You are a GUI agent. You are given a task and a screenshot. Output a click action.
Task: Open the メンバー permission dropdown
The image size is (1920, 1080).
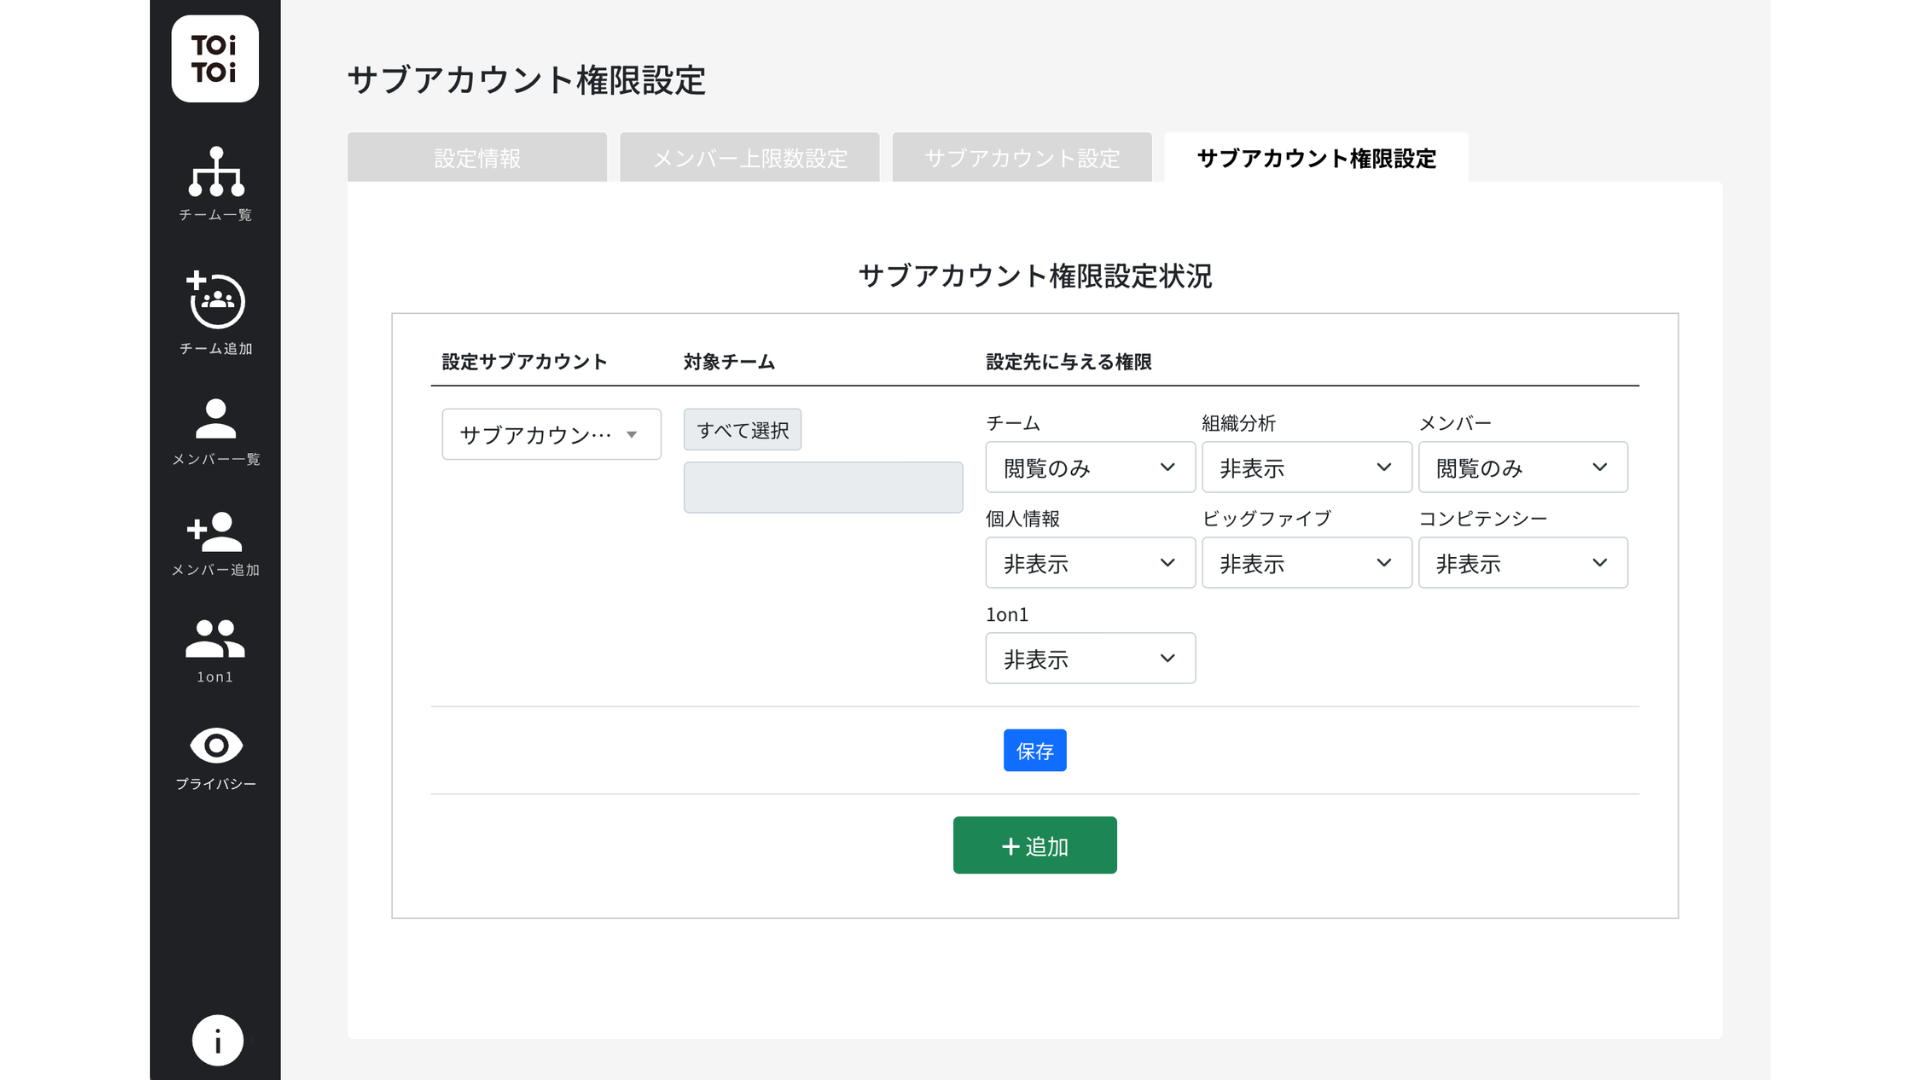(1523, 467)
